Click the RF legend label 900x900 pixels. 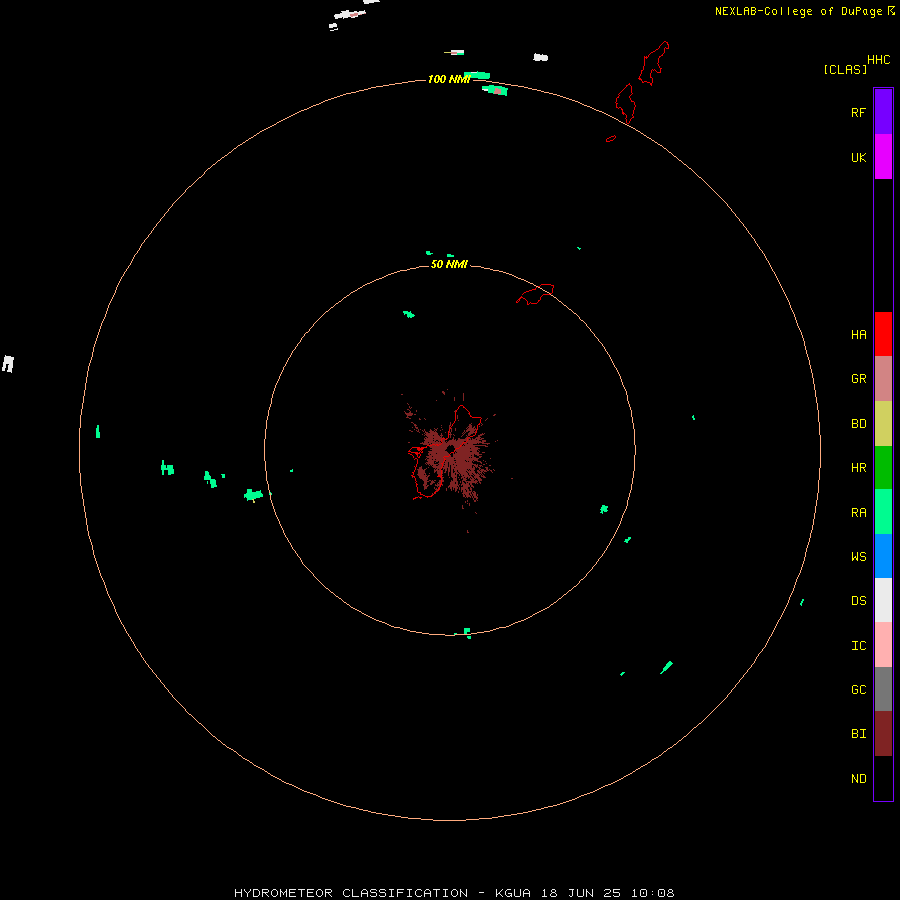tap(858, 113)
